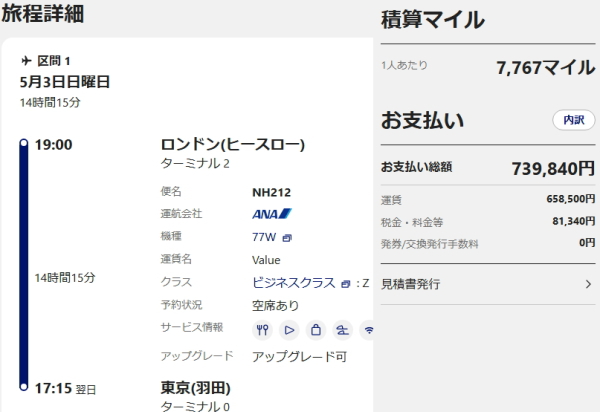Click the 東京(羽田) arrival airport

coord(196,388)
